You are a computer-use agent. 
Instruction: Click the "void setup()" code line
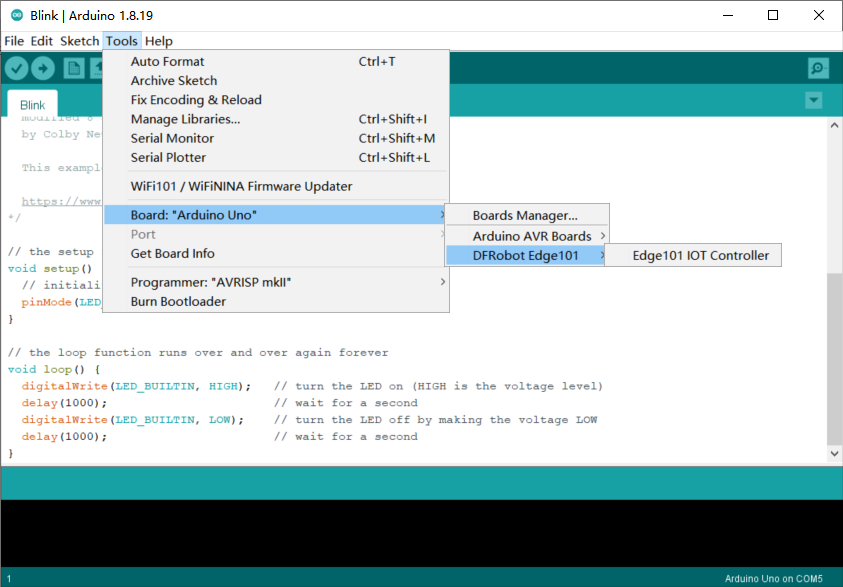pyautogui.click(x=50, y=268)
